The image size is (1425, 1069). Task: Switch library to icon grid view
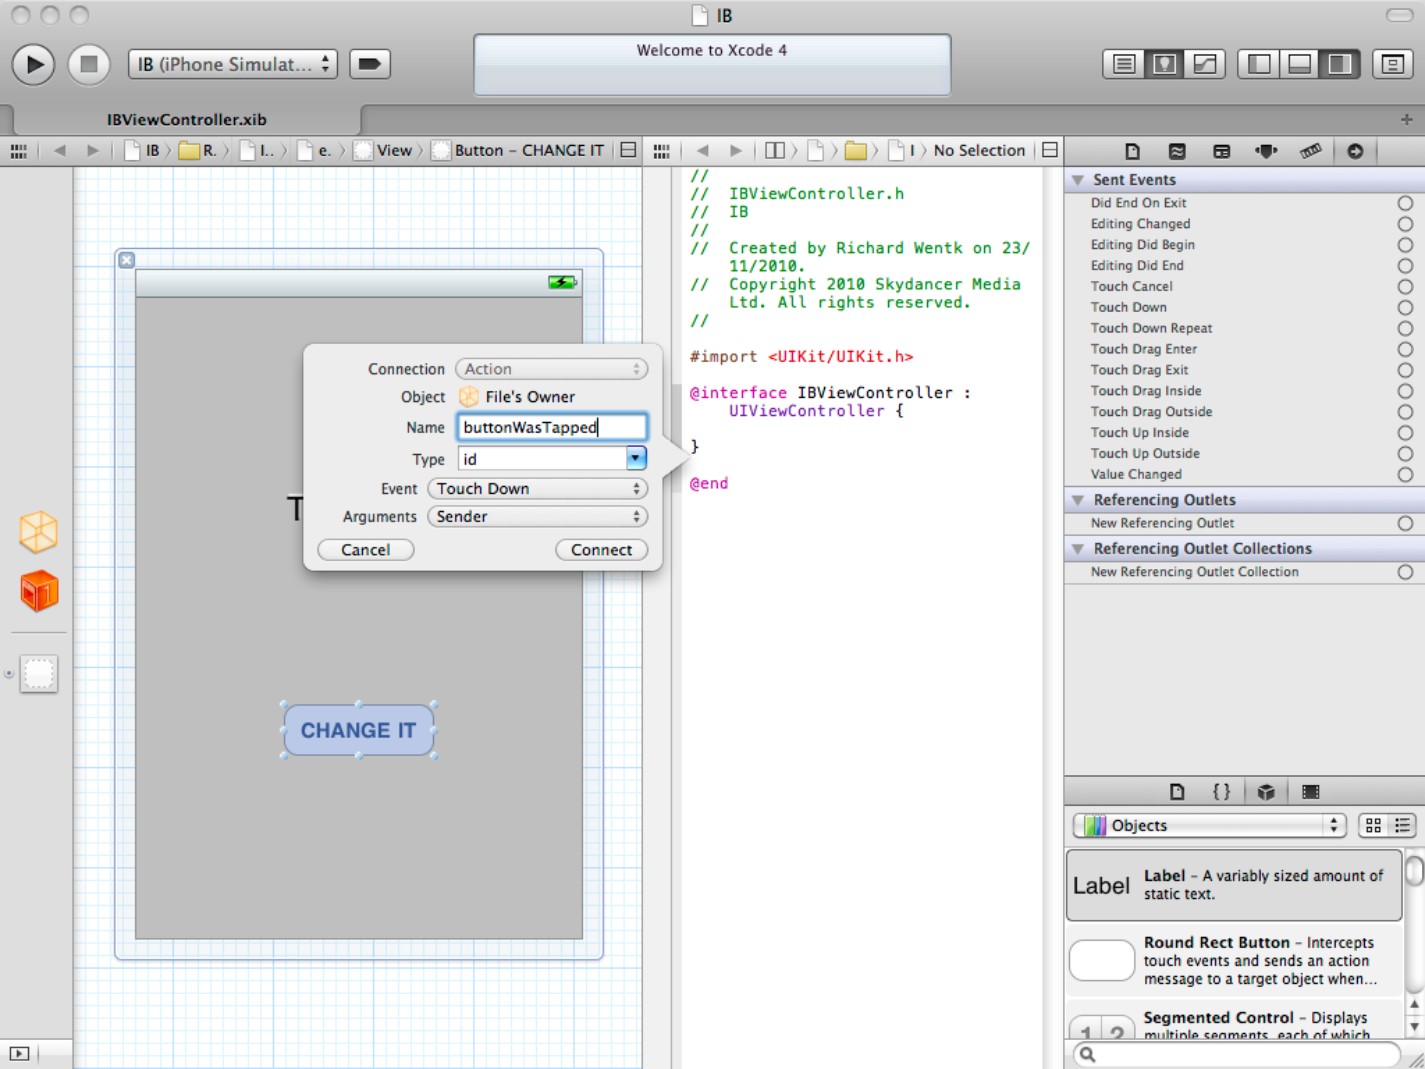pos(1373,825)
